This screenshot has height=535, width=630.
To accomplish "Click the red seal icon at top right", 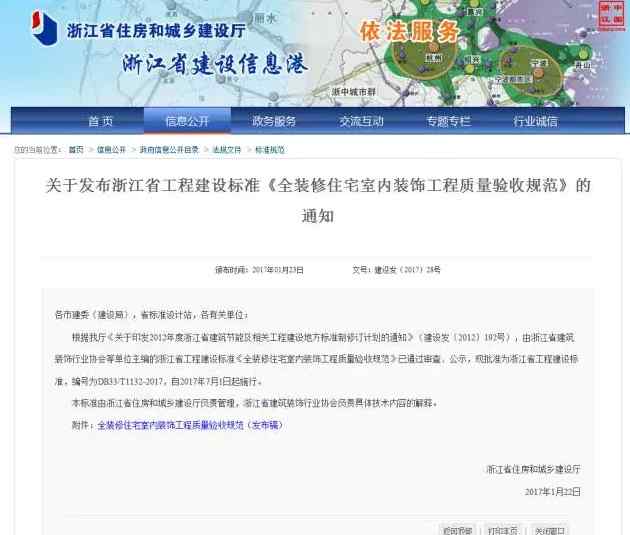I will click(612, 16).
